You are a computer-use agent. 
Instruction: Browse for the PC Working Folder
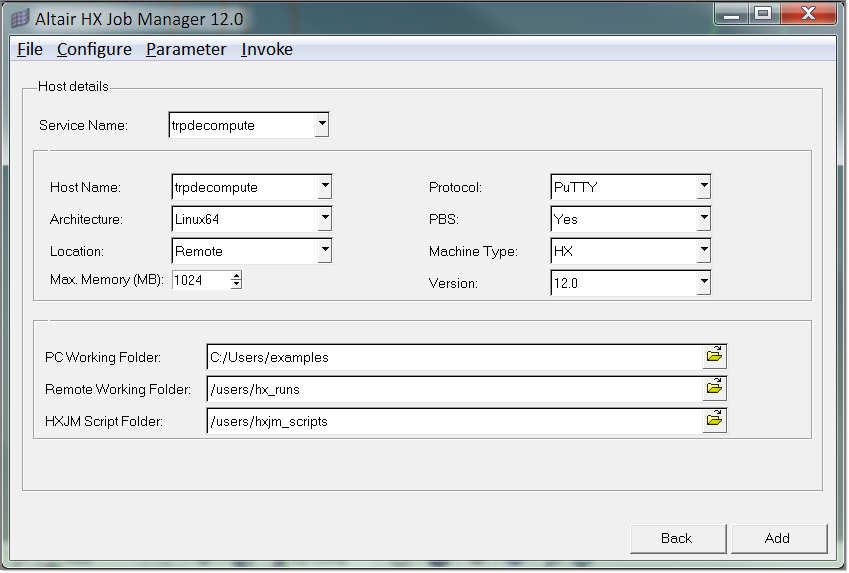pyautogui.click(x=714, y=356)
